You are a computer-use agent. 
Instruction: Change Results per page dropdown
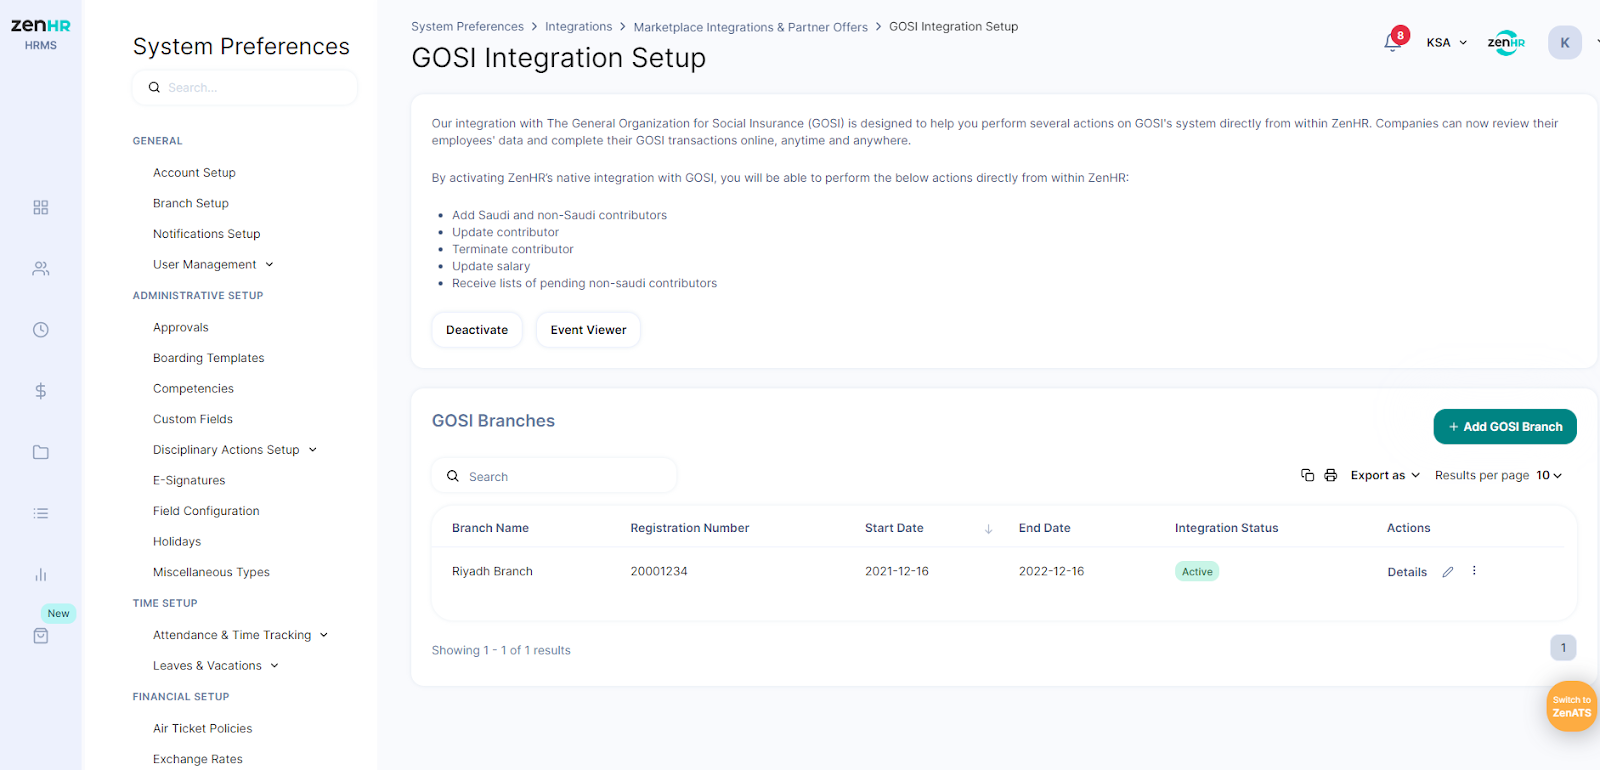[1549, 475]
